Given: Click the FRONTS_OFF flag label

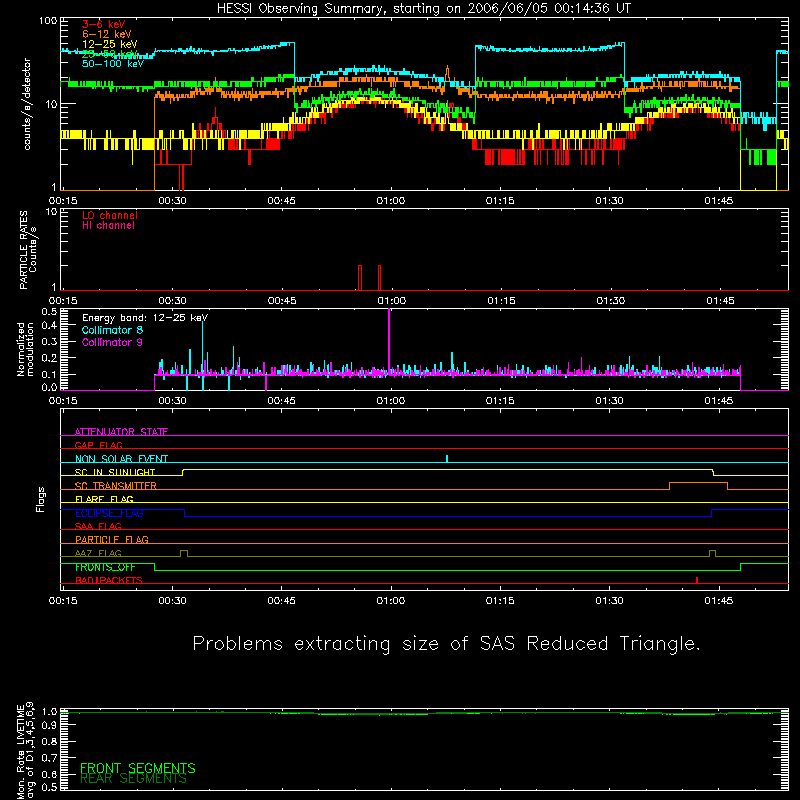Looking at the screenshot, I should click(x=105, y=567).
